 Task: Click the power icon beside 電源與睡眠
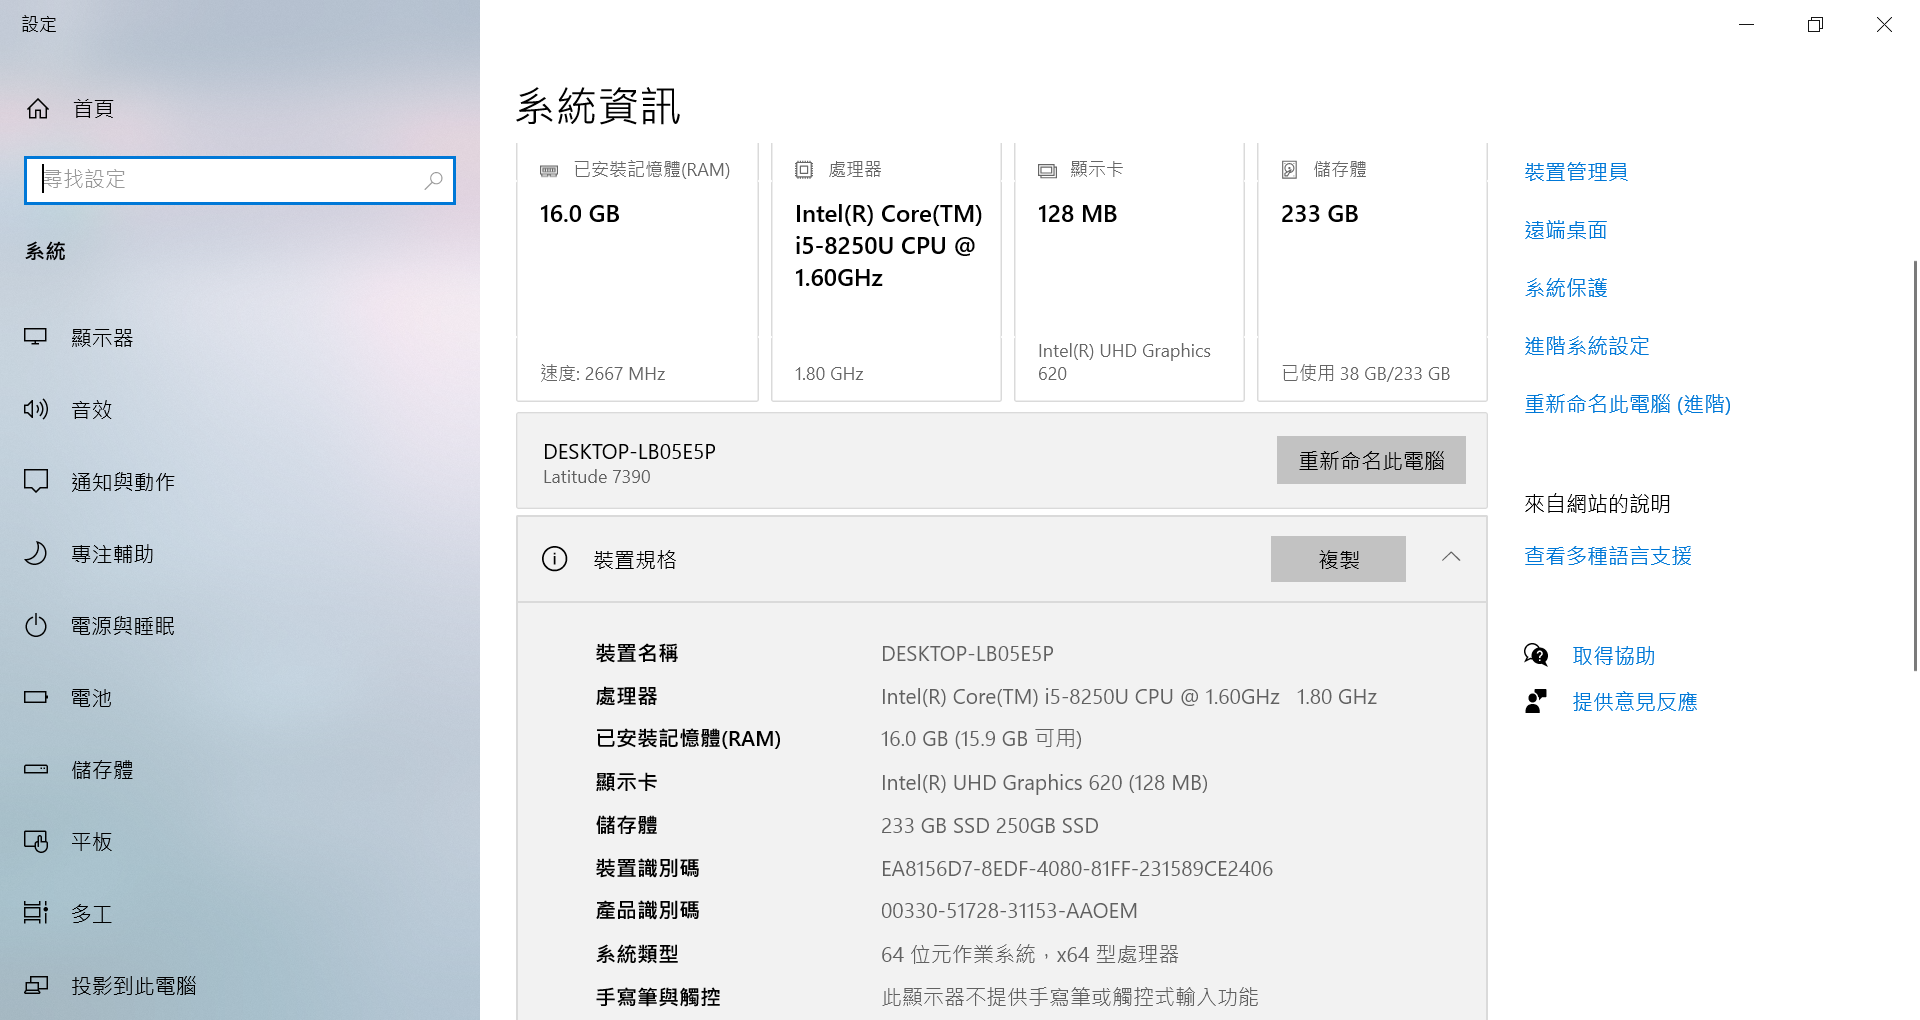(x=36, y=625)
